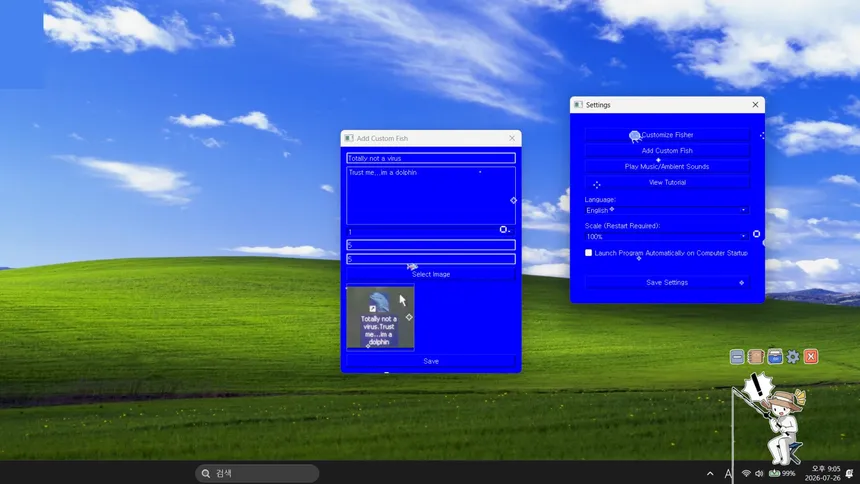
Task: Click Play Music/Ambient Sounds button
Action: [667, 166]
